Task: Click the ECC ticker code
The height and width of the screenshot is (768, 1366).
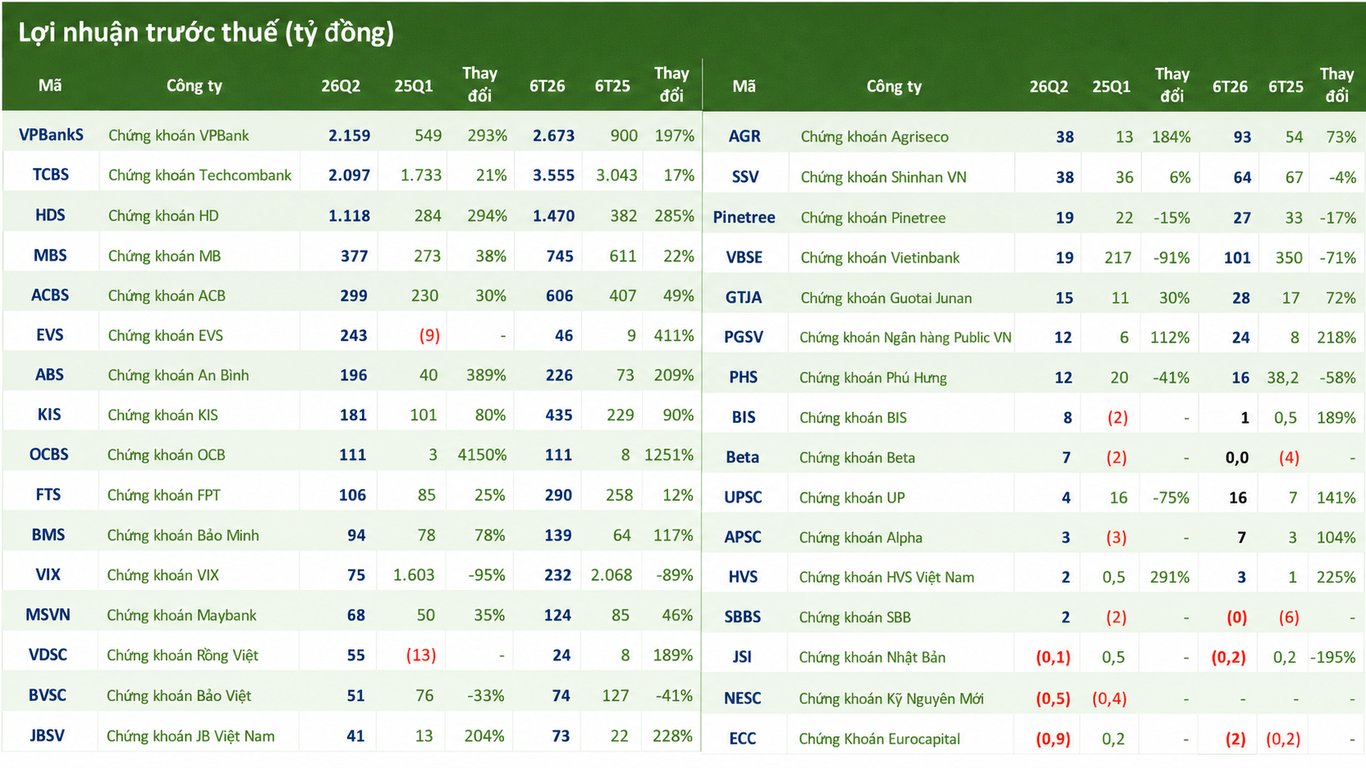Action: (743, 738)
